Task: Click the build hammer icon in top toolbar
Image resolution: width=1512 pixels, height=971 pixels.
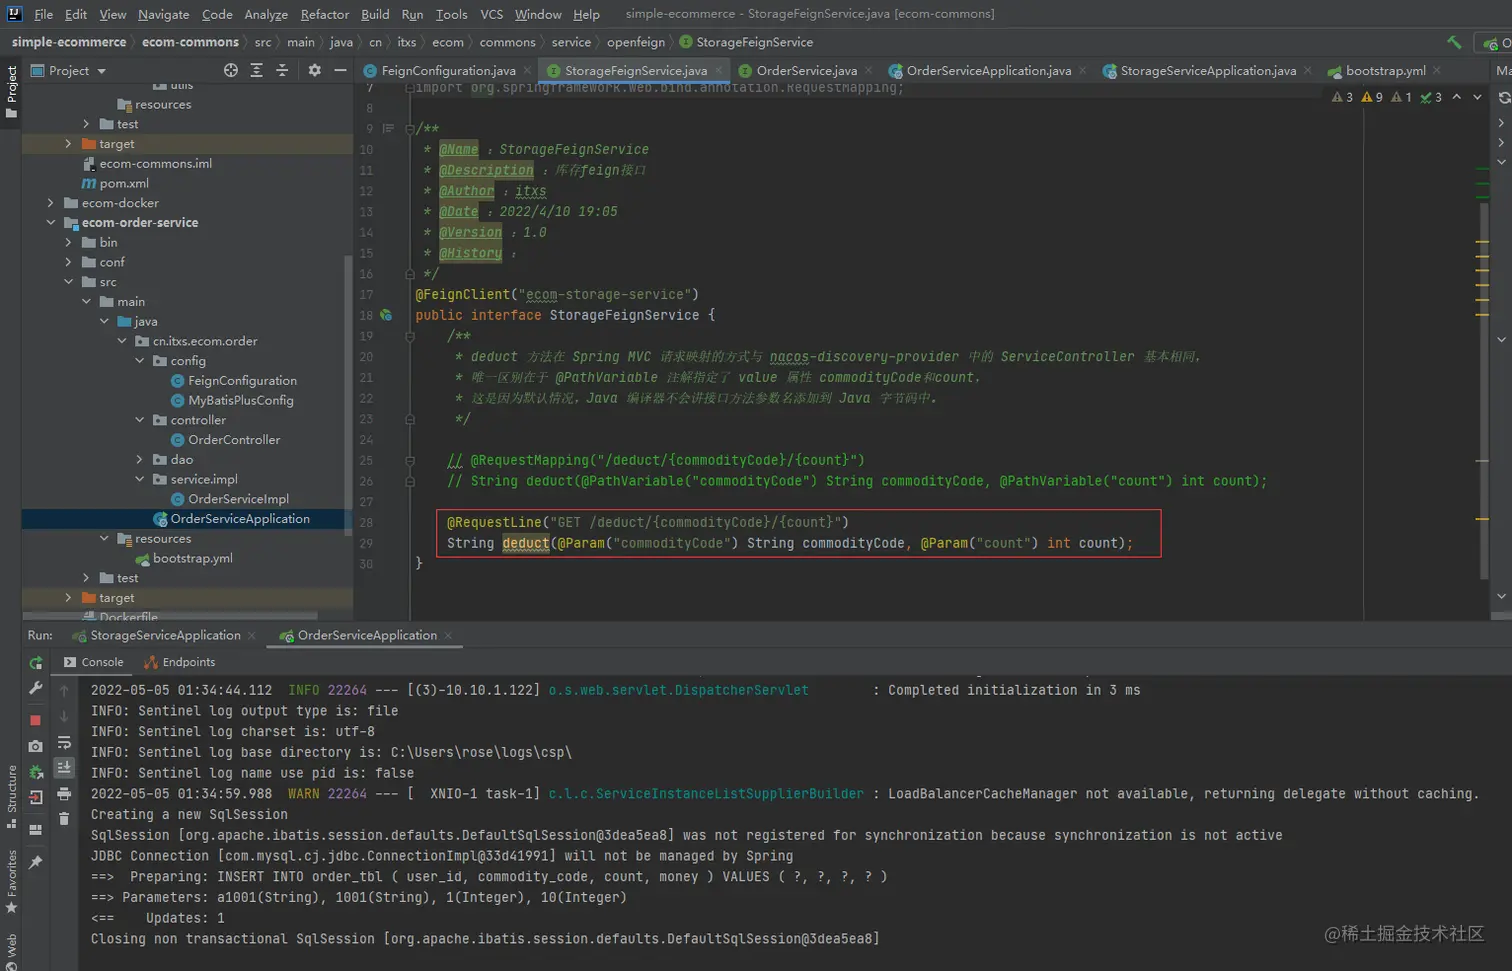Action: (1454, 42)
